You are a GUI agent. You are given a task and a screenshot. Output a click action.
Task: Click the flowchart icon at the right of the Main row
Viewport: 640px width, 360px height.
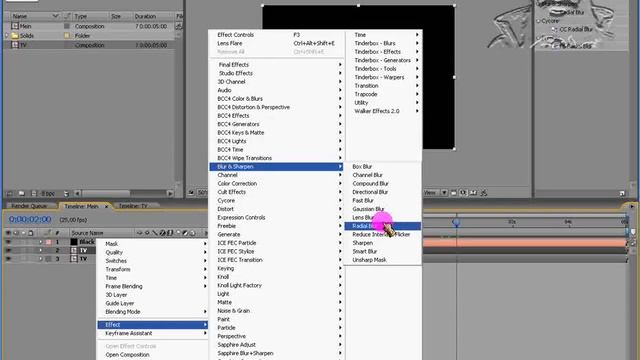(179, 26)
